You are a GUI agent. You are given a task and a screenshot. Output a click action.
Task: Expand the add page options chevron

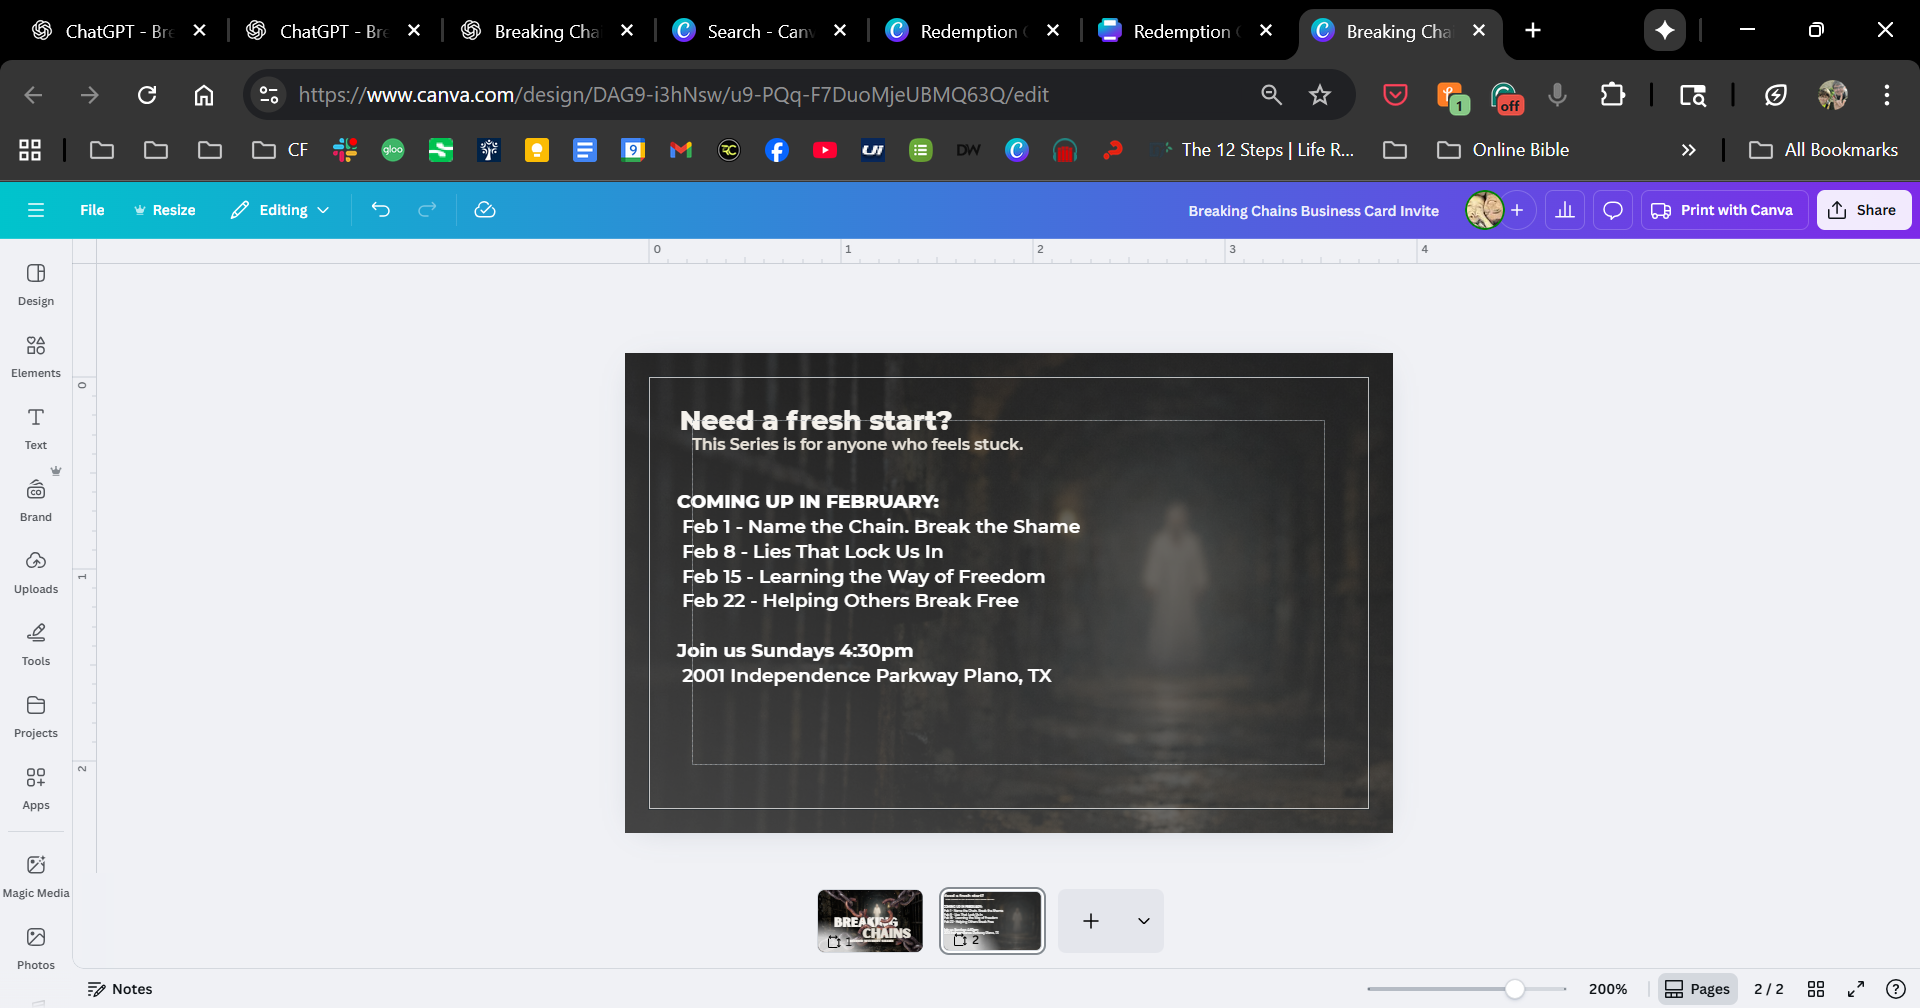[x=1143, y=921]
